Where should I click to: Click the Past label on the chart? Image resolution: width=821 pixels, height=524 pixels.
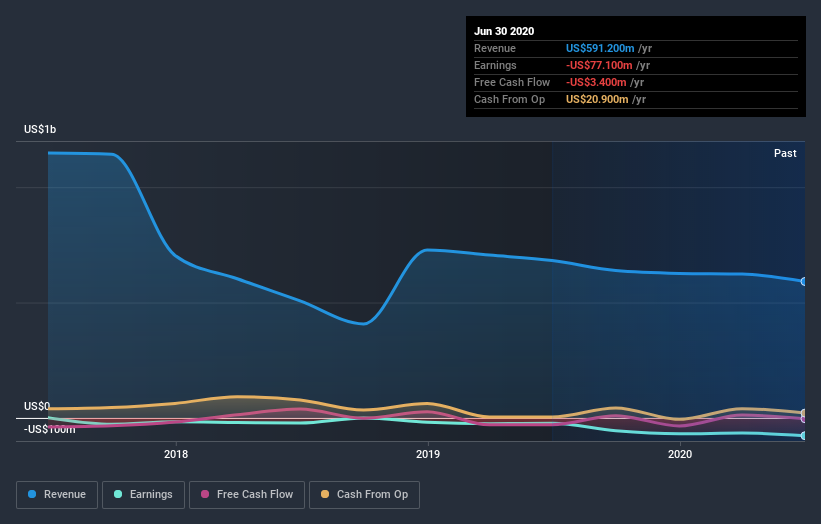coord(785,153)
